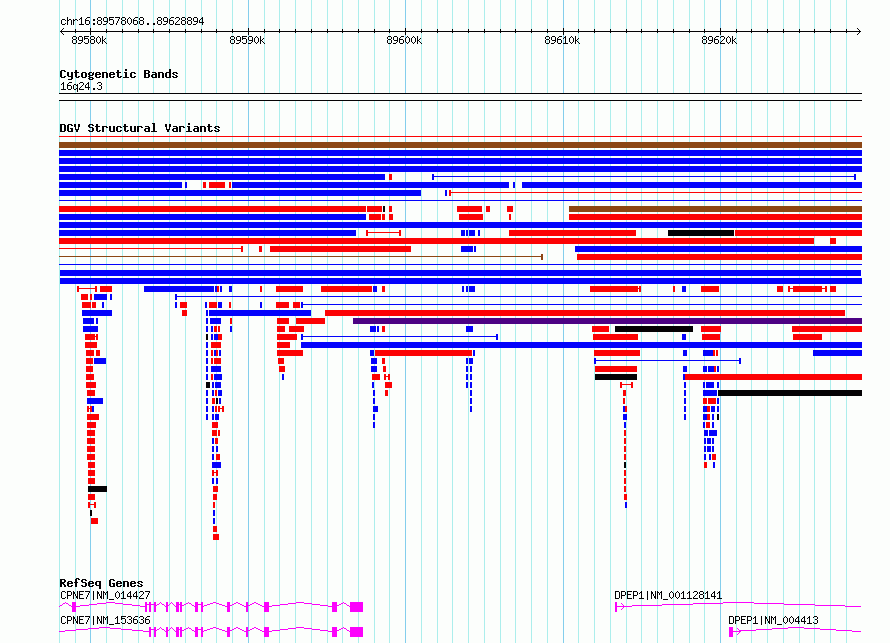Screen dimensions: 890x643
Task: Click the thin brown variant line with end cap
Action: click(301, 257)
